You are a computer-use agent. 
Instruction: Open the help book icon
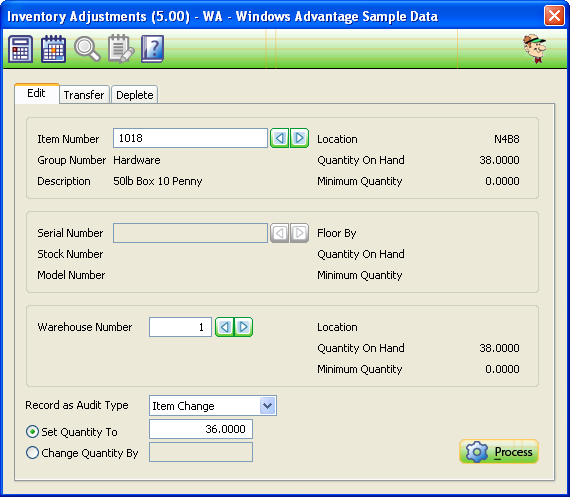tap(153, 49)
